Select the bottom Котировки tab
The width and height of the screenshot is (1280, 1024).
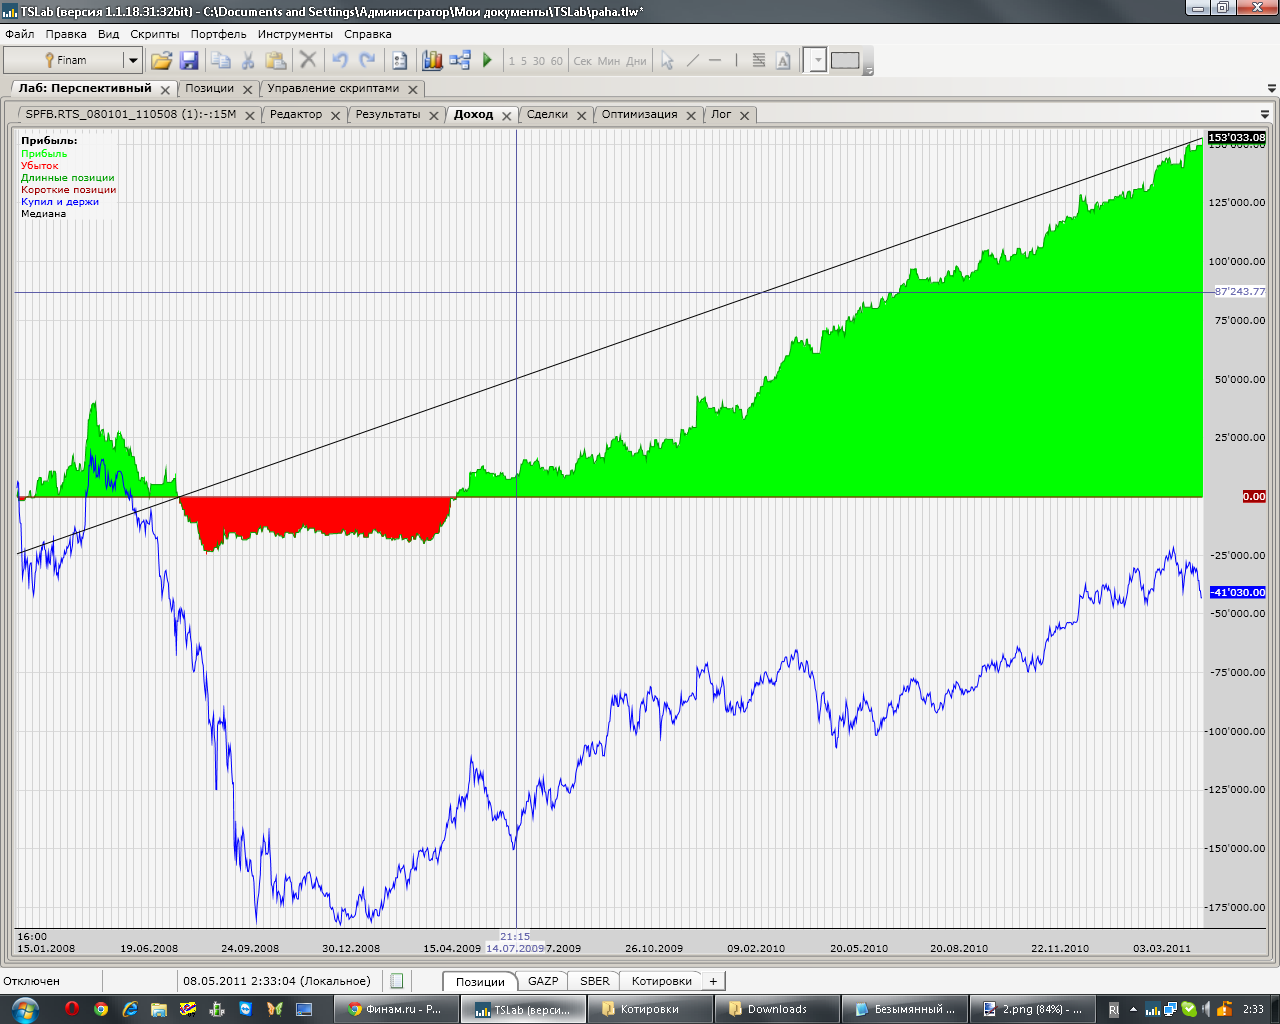662,981
